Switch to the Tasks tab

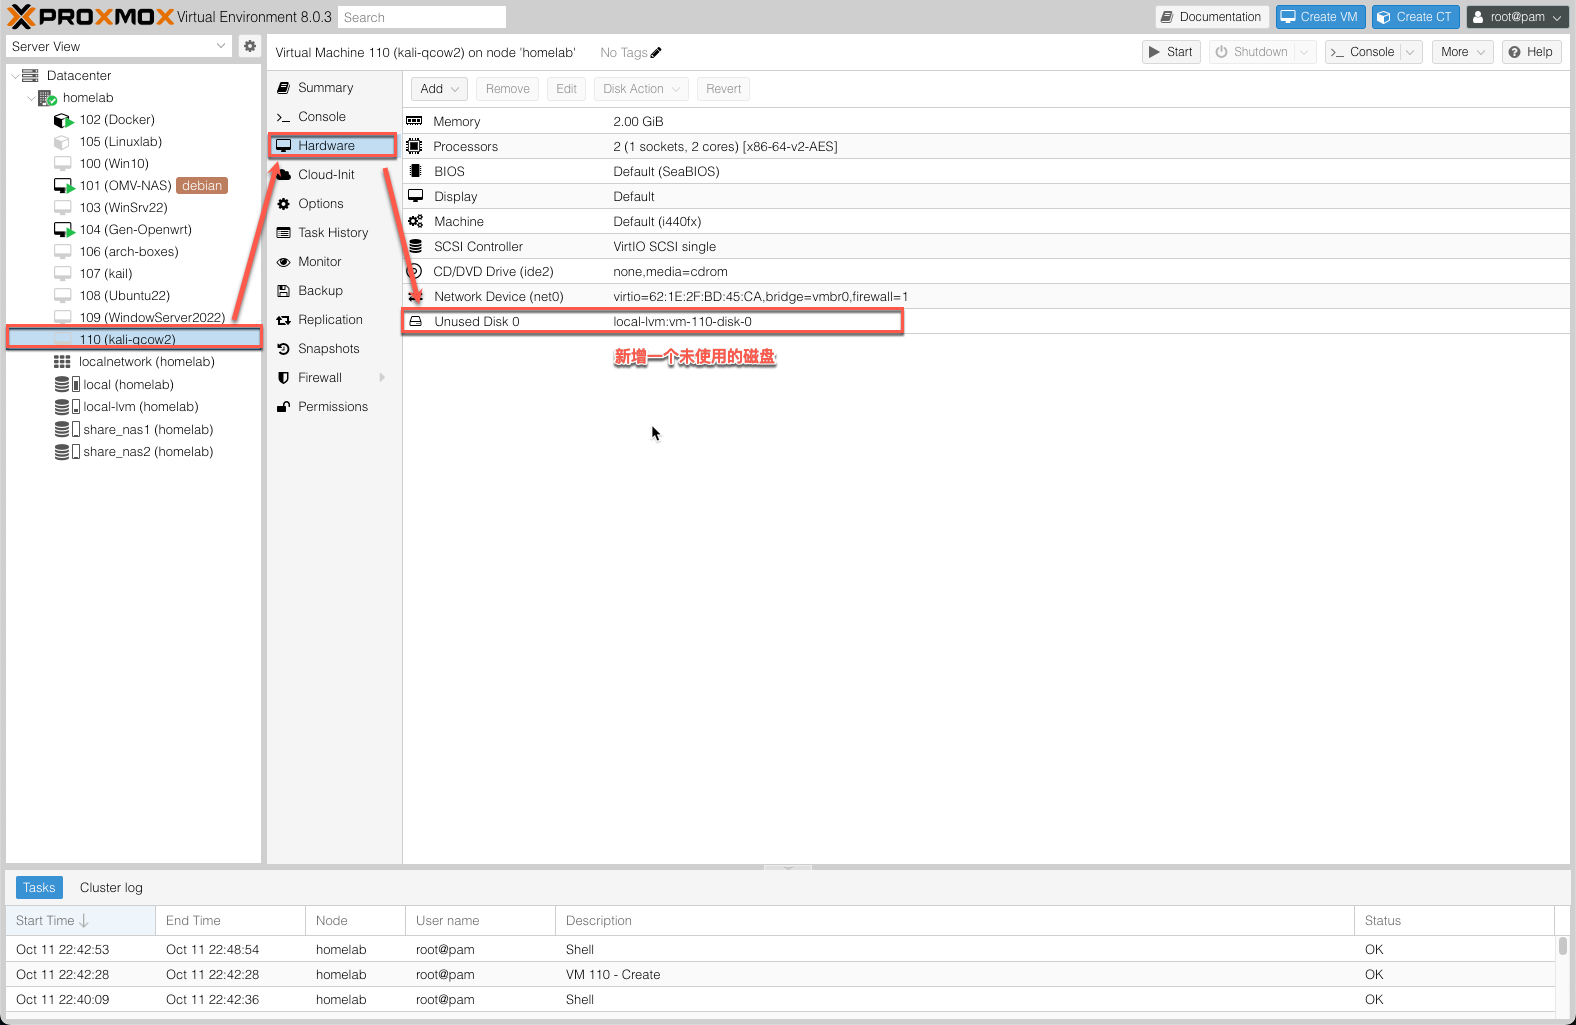click(x=39, y=888)
